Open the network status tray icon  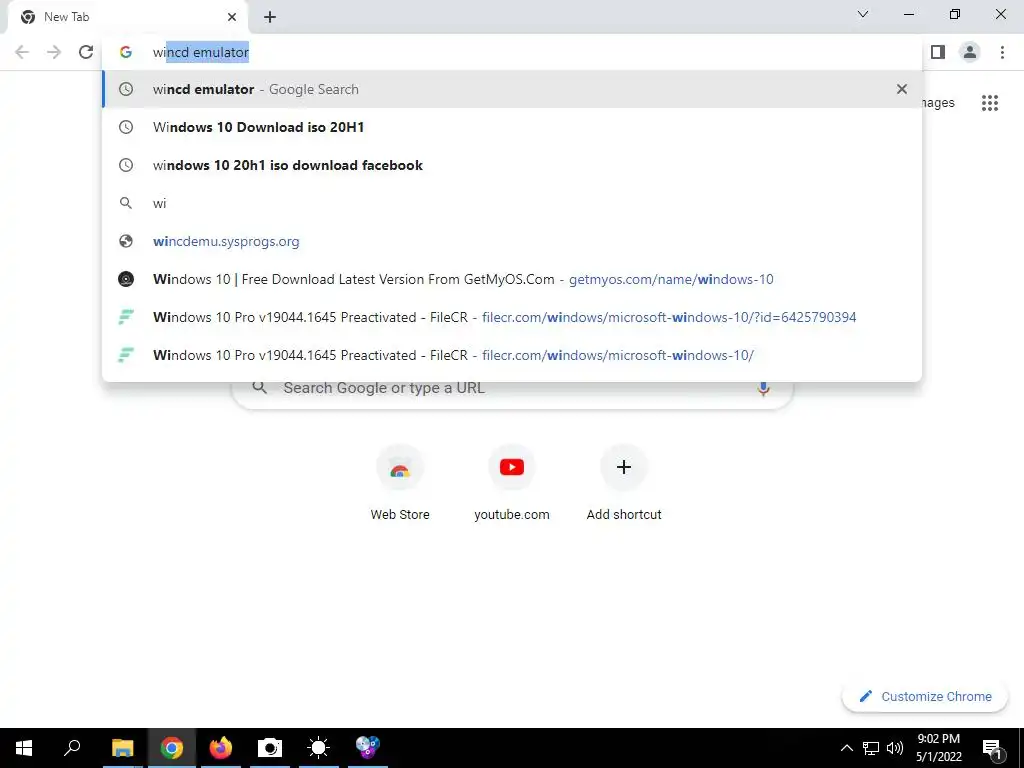pyautogui.click(x=871, y=748)
